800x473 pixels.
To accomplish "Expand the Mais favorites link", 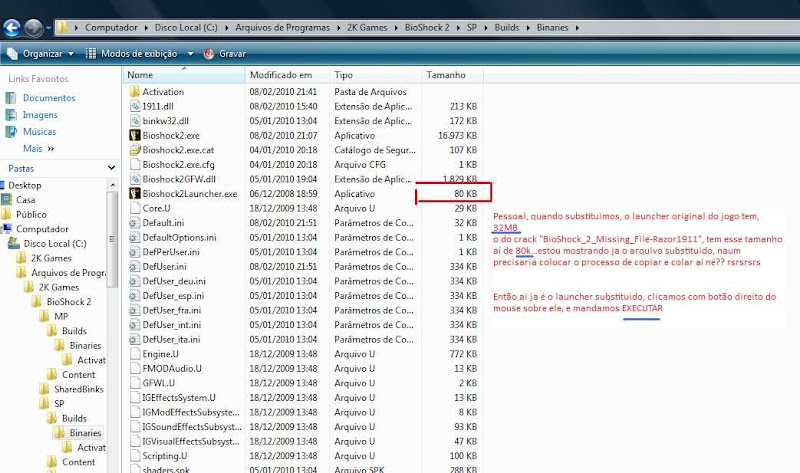I will [38, 148].
